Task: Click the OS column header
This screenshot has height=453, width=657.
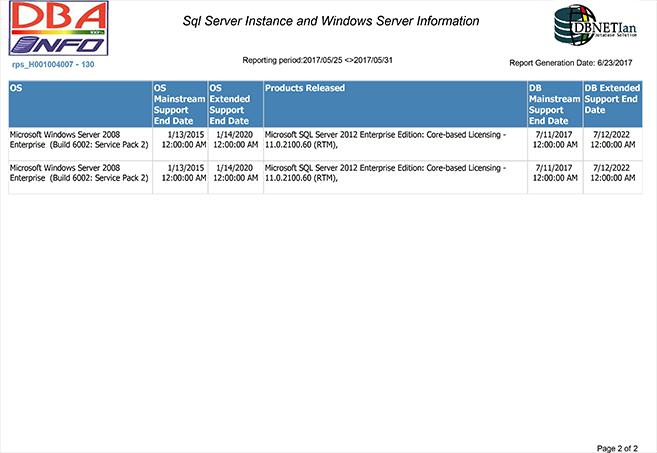Action: coord(80,104)
